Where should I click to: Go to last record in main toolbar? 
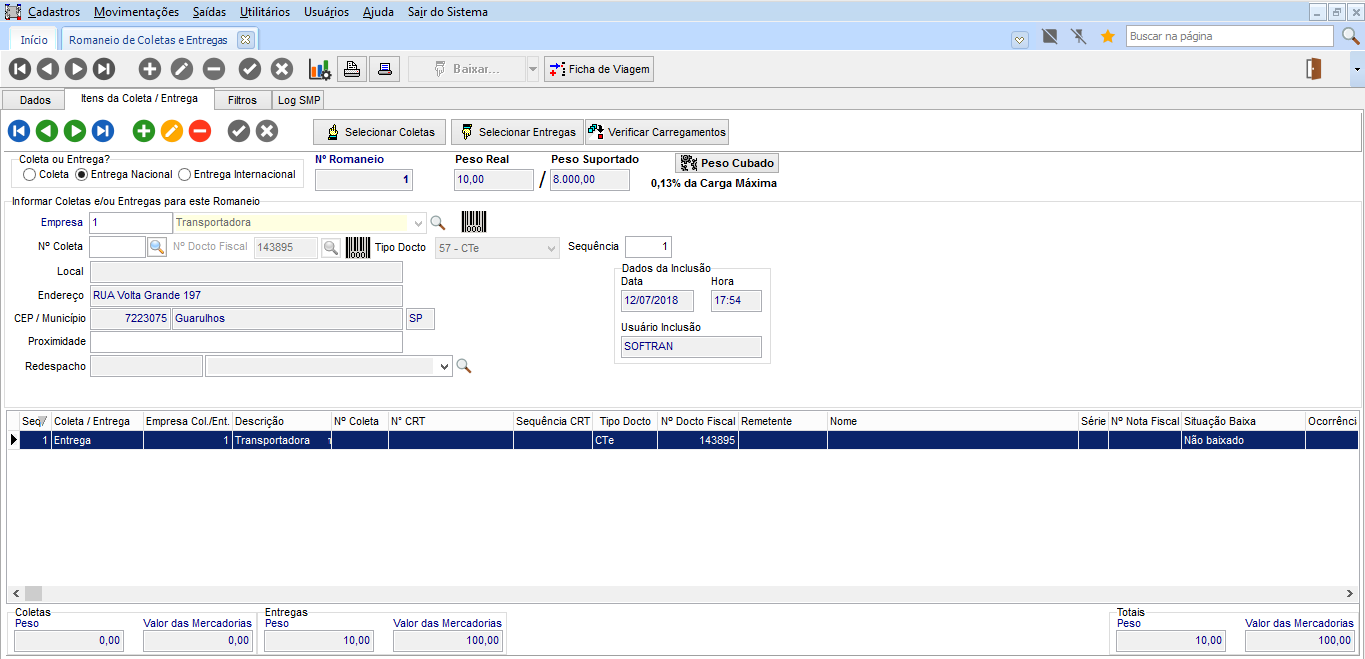coord(104,69)
